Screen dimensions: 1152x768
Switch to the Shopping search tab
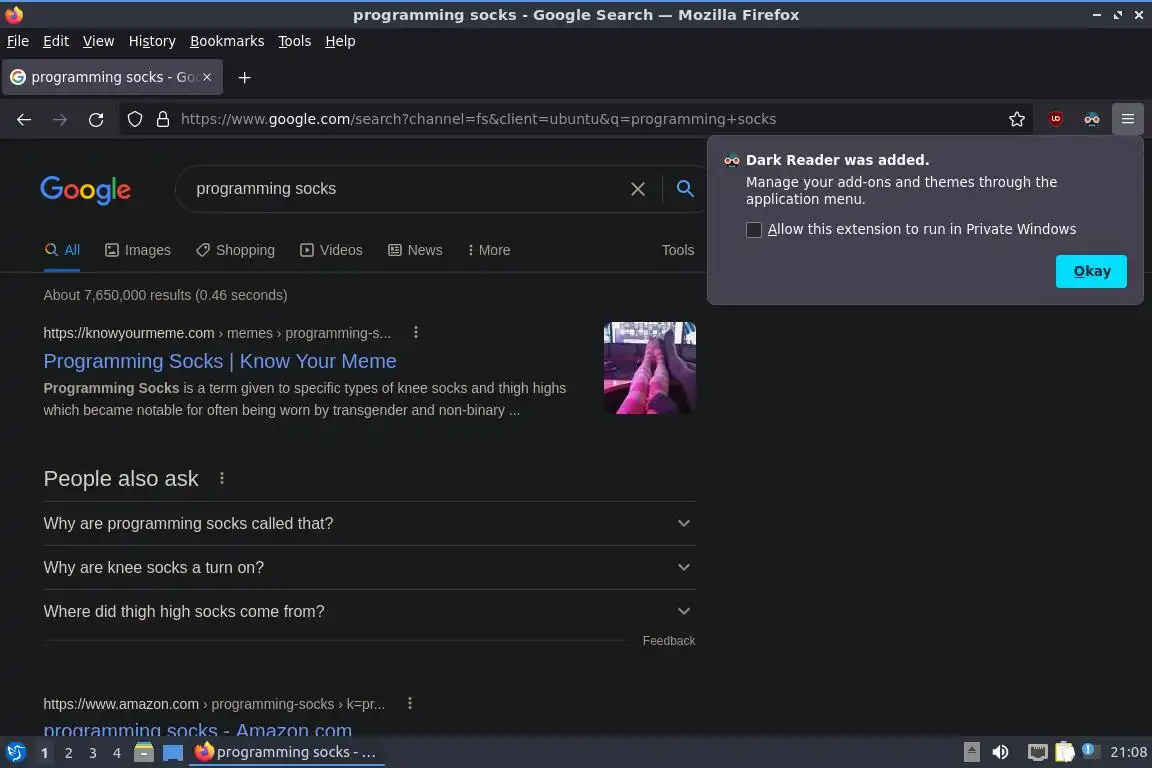236,251
